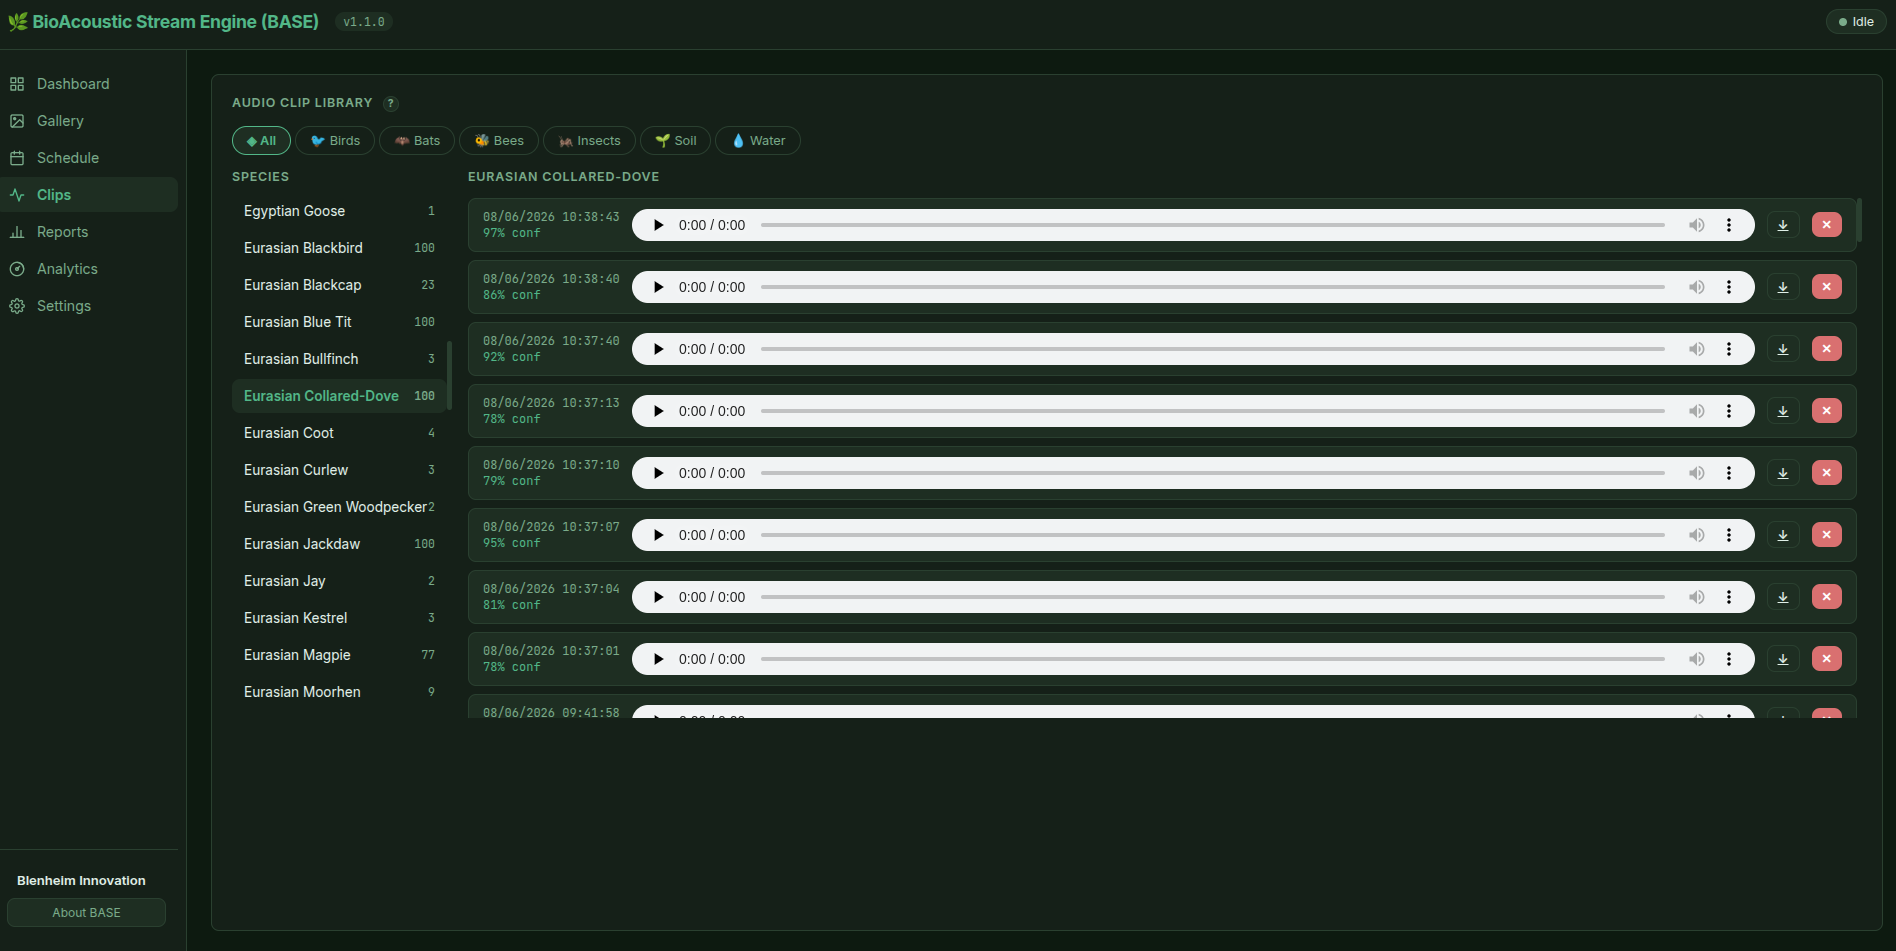The height and width of the screenshot is (951, 1896).
Task: Download the 10:38:43 clip
Action: pos(1783,225)
